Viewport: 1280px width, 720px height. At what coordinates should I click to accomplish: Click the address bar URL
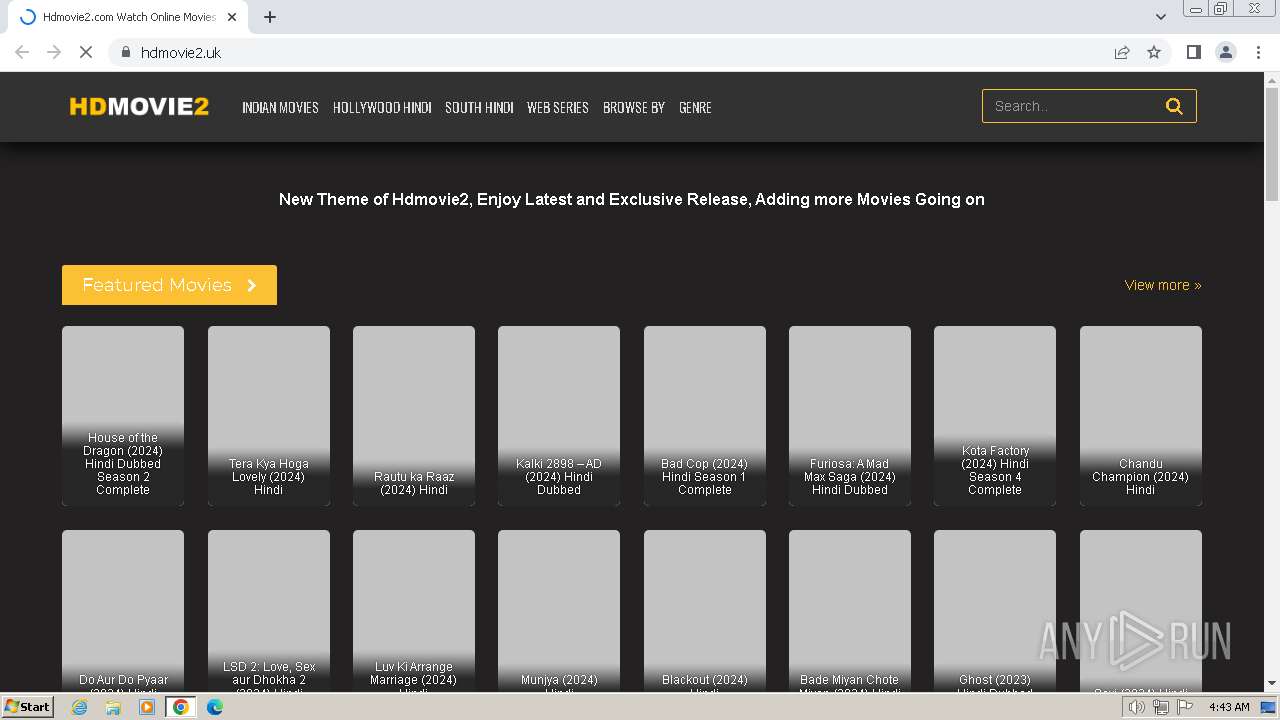(x=181, y=52)
